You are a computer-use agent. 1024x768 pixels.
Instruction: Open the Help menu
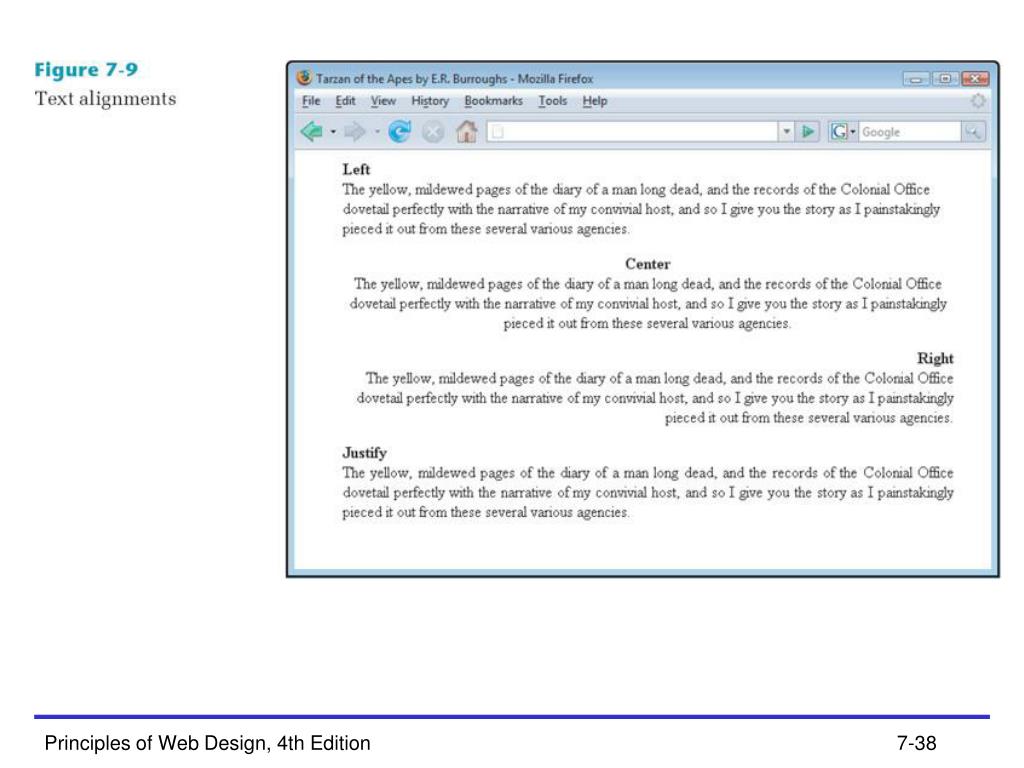pos(595,101)
